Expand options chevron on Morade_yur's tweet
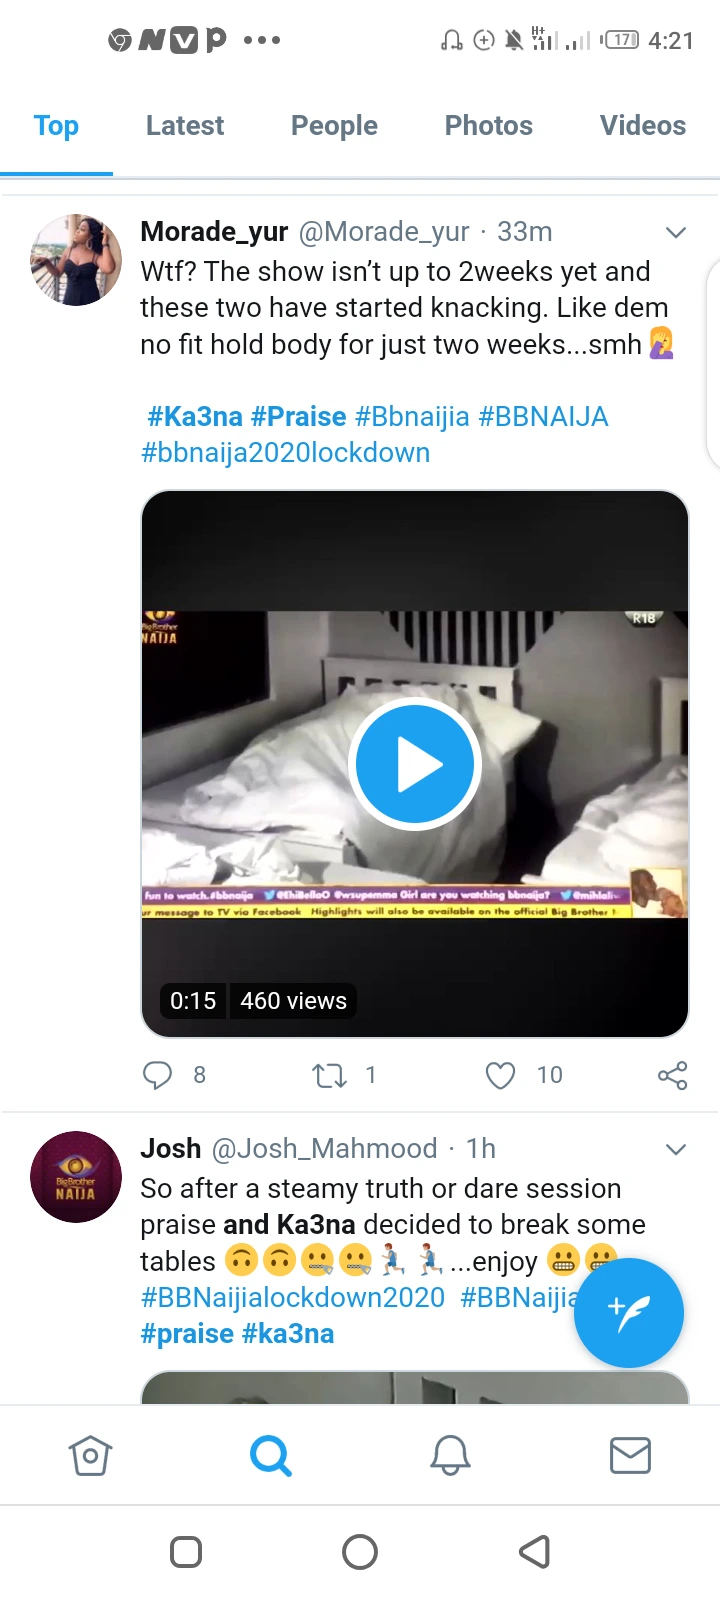Viewport: 720px width, 1600px height. coord(676,232)
